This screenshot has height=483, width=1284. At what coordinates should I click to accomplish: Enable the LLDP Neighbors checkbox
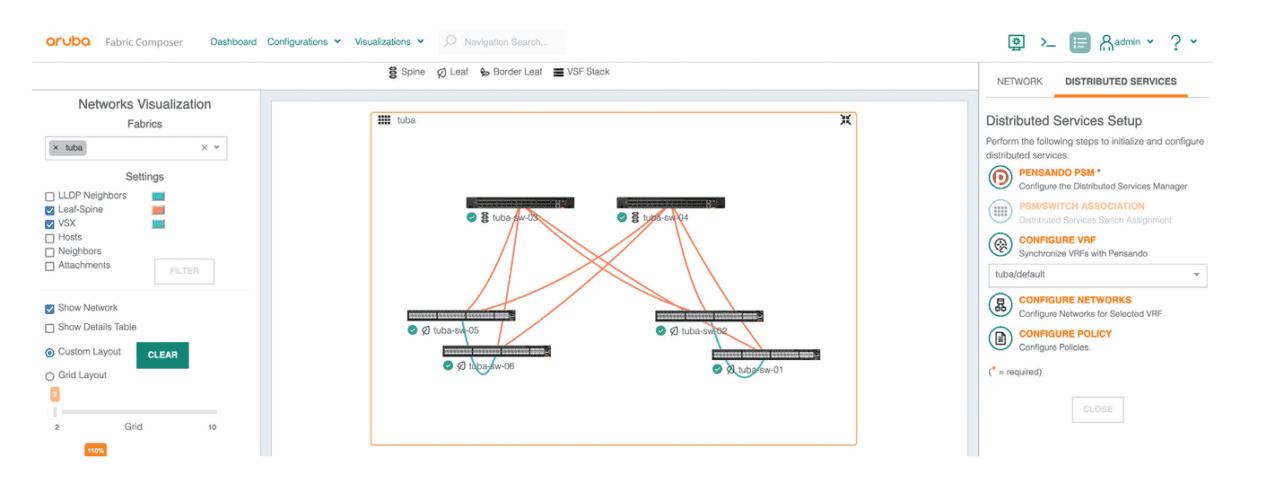click(50, 196)
